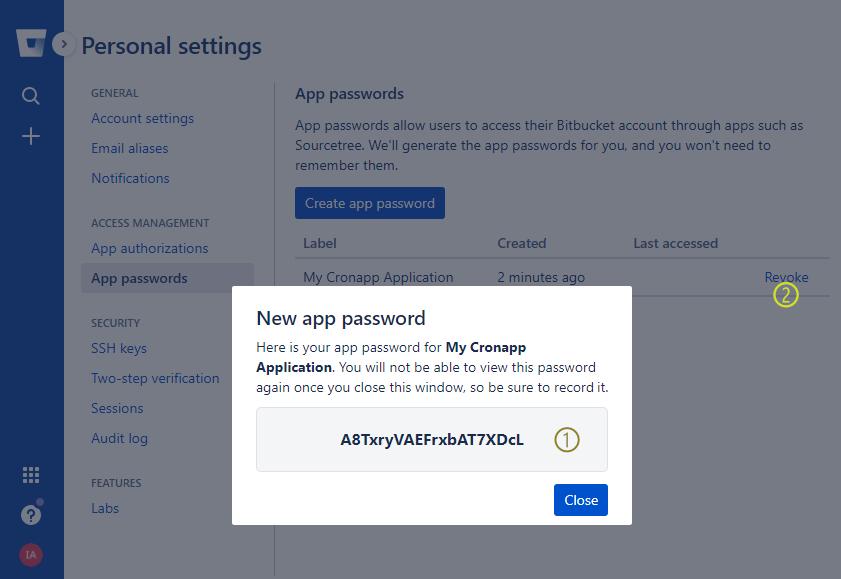841x579 pixels.
Task: Select App passwords in the sidebar
Action: pos(167,278)
